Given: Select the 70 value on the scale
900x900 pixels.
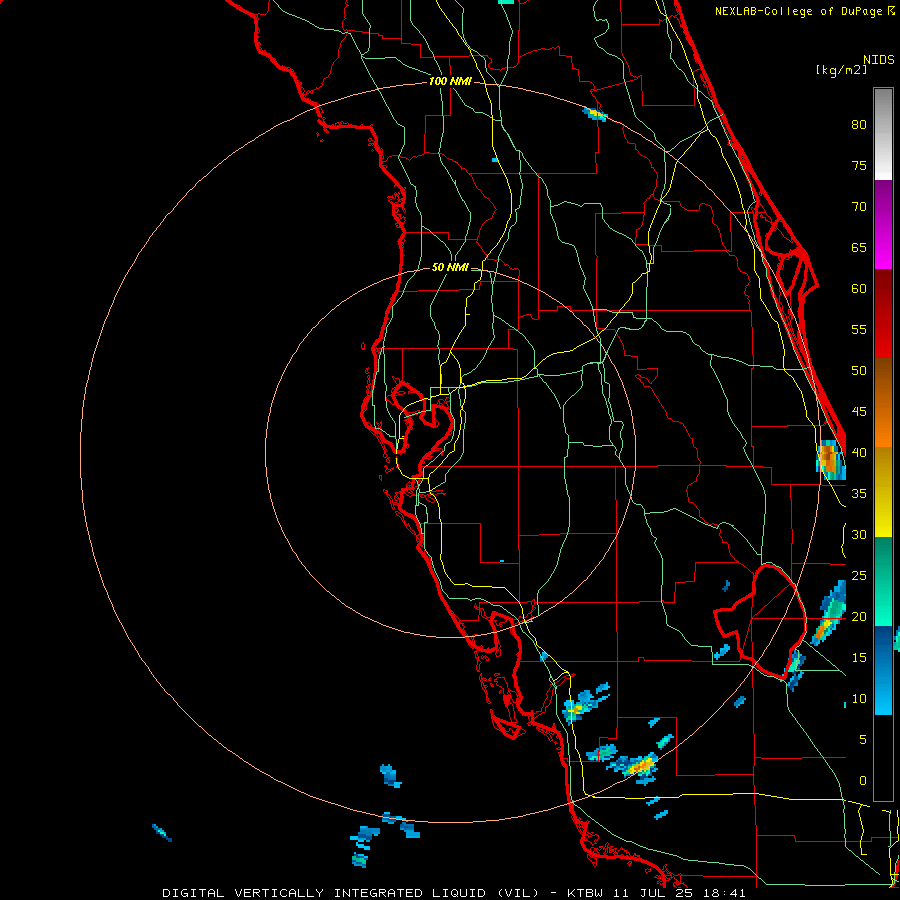Looking at the screenshot, I should [859, 207].
